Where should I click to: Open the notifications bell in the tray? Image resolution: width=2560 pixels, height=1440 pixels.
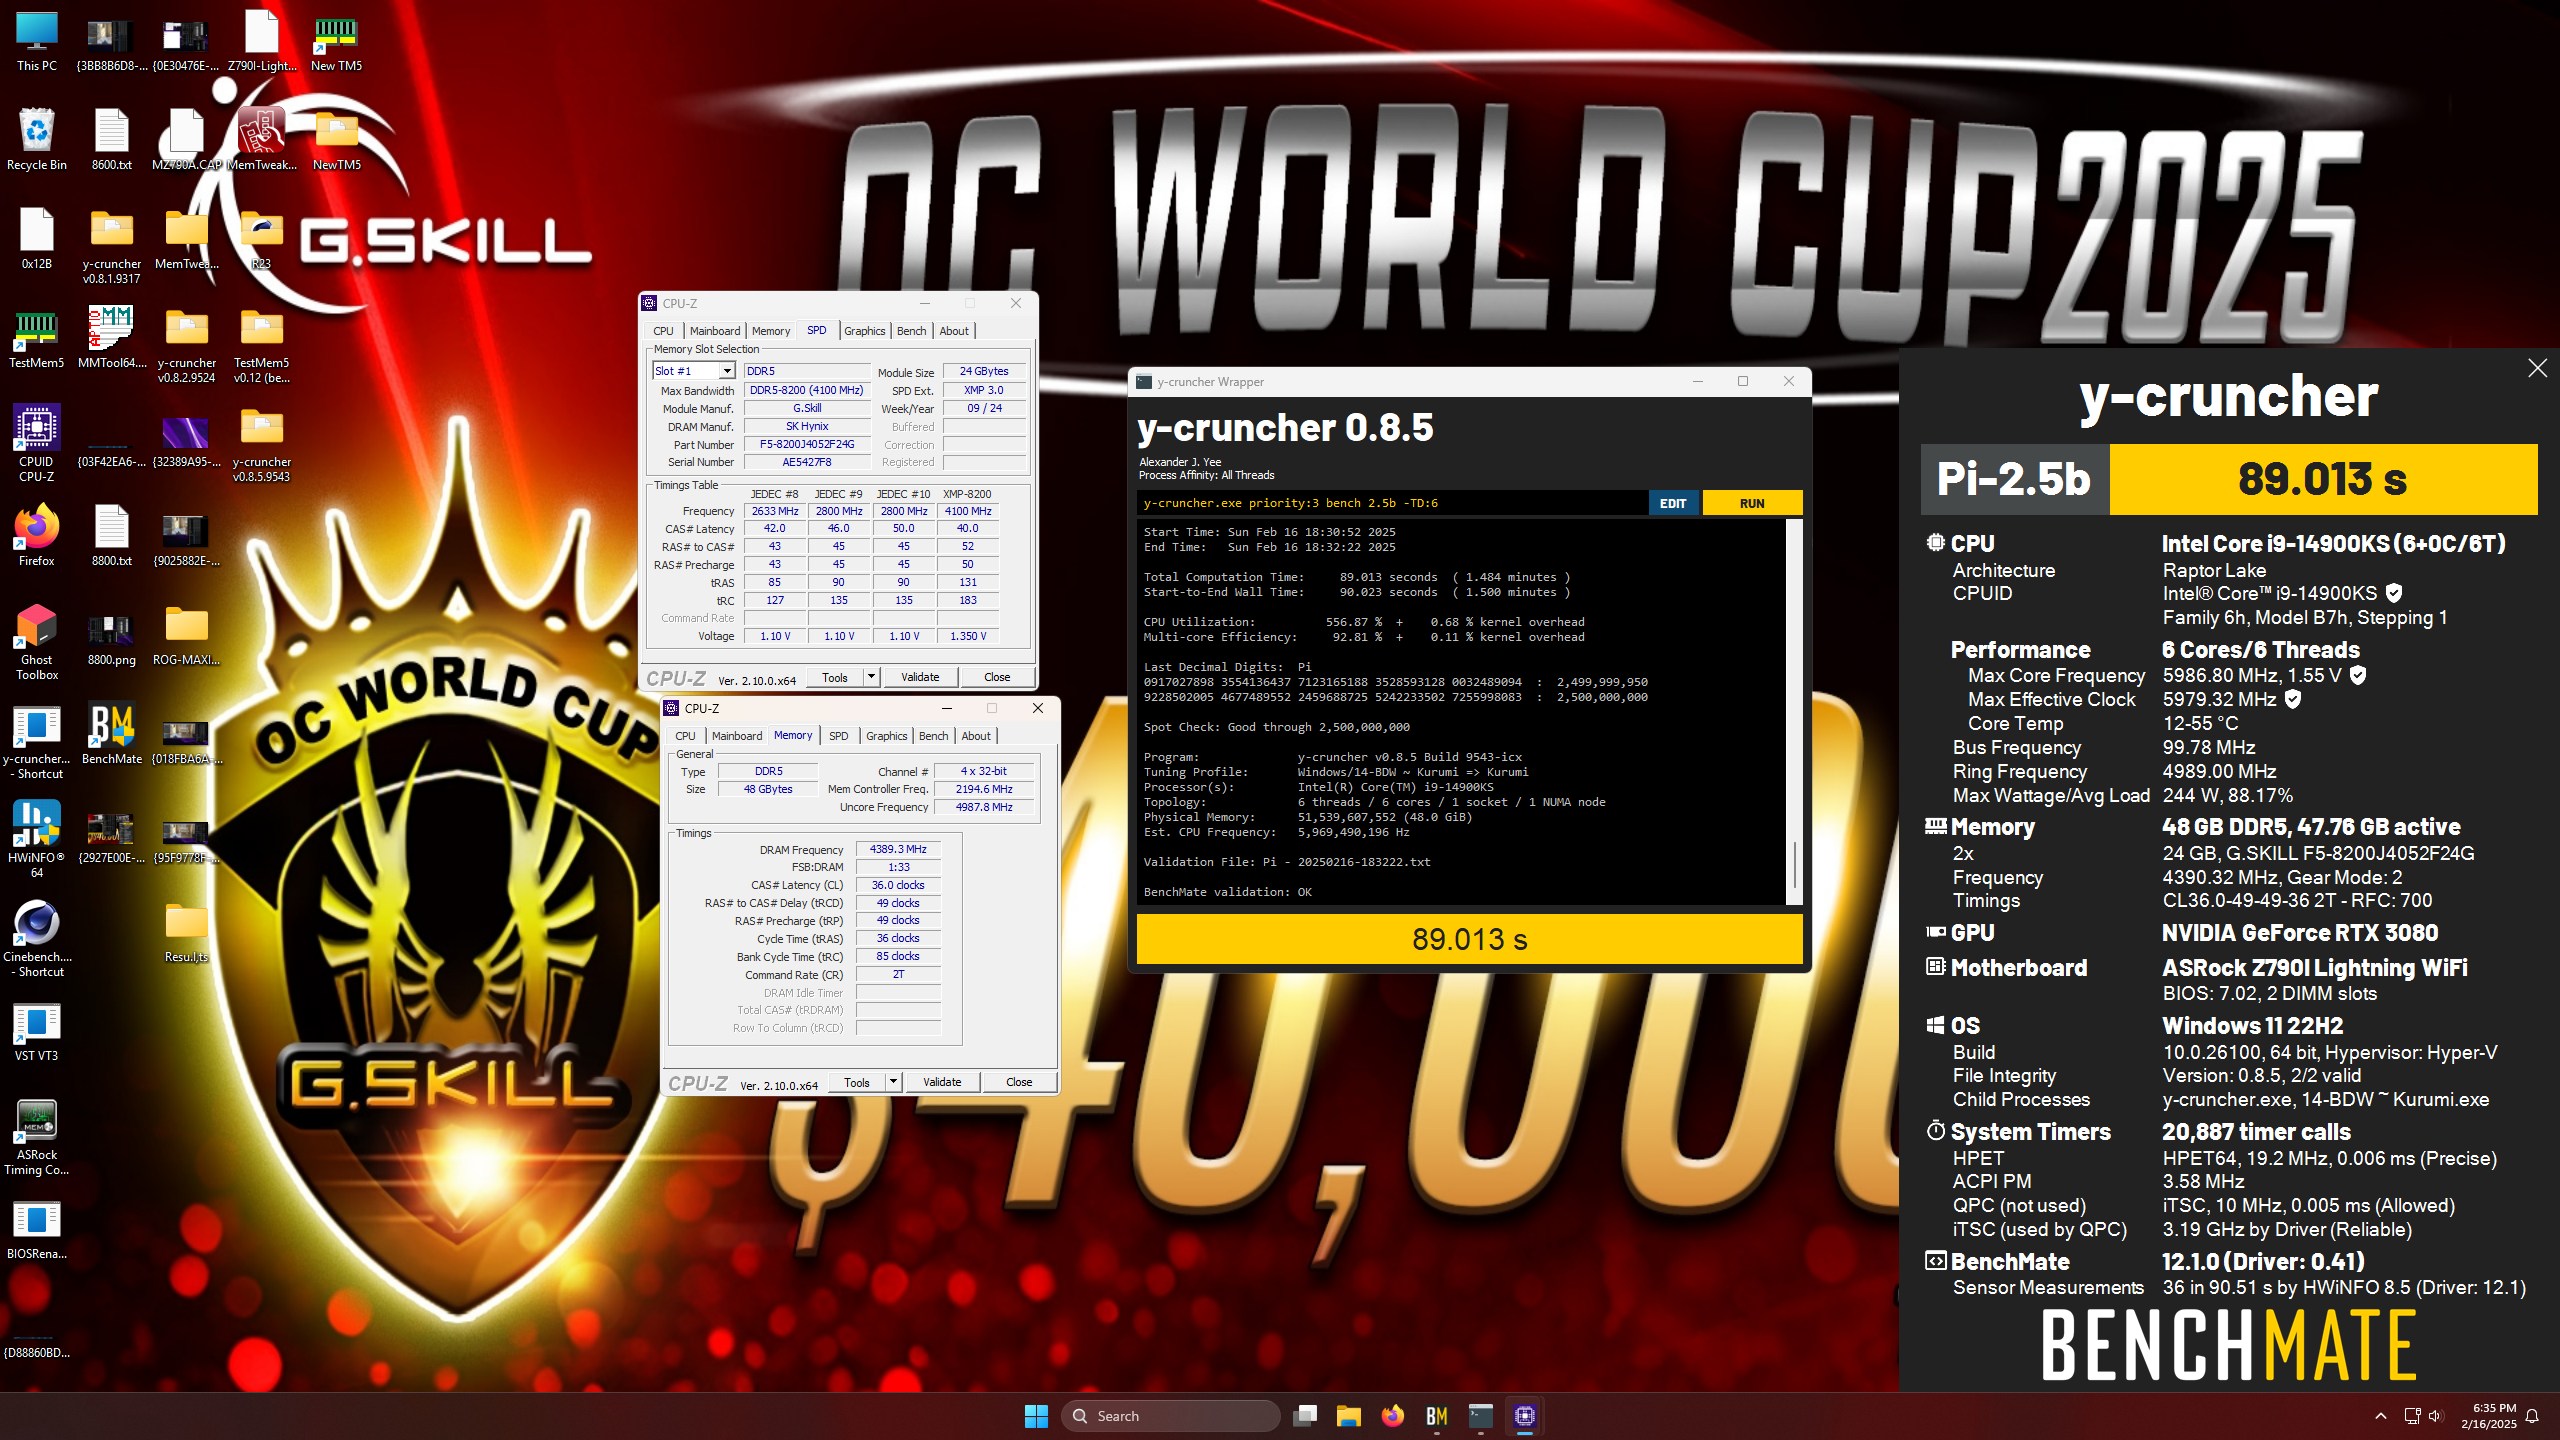point(2532,1416)
